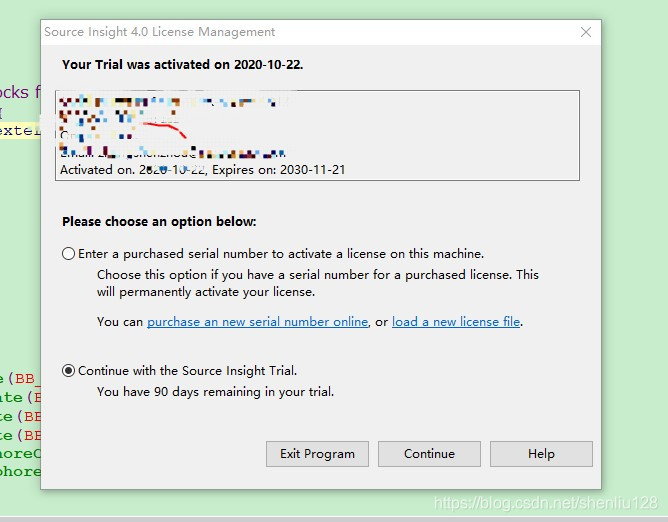Click the 90 days remaining trial text
Viewport: 668px width, 522px height.
click(x=215, y=392)
